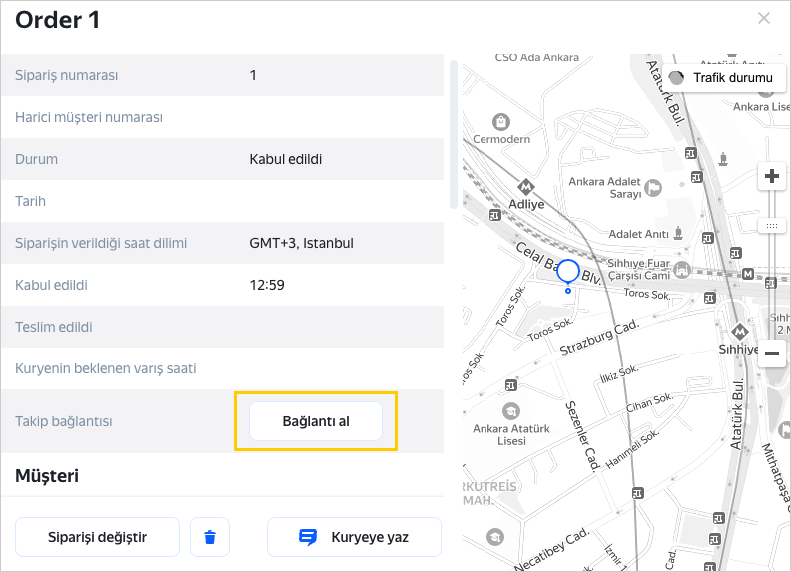
Task: Click the blue order location pin
Action: click(x=568, y=271)
